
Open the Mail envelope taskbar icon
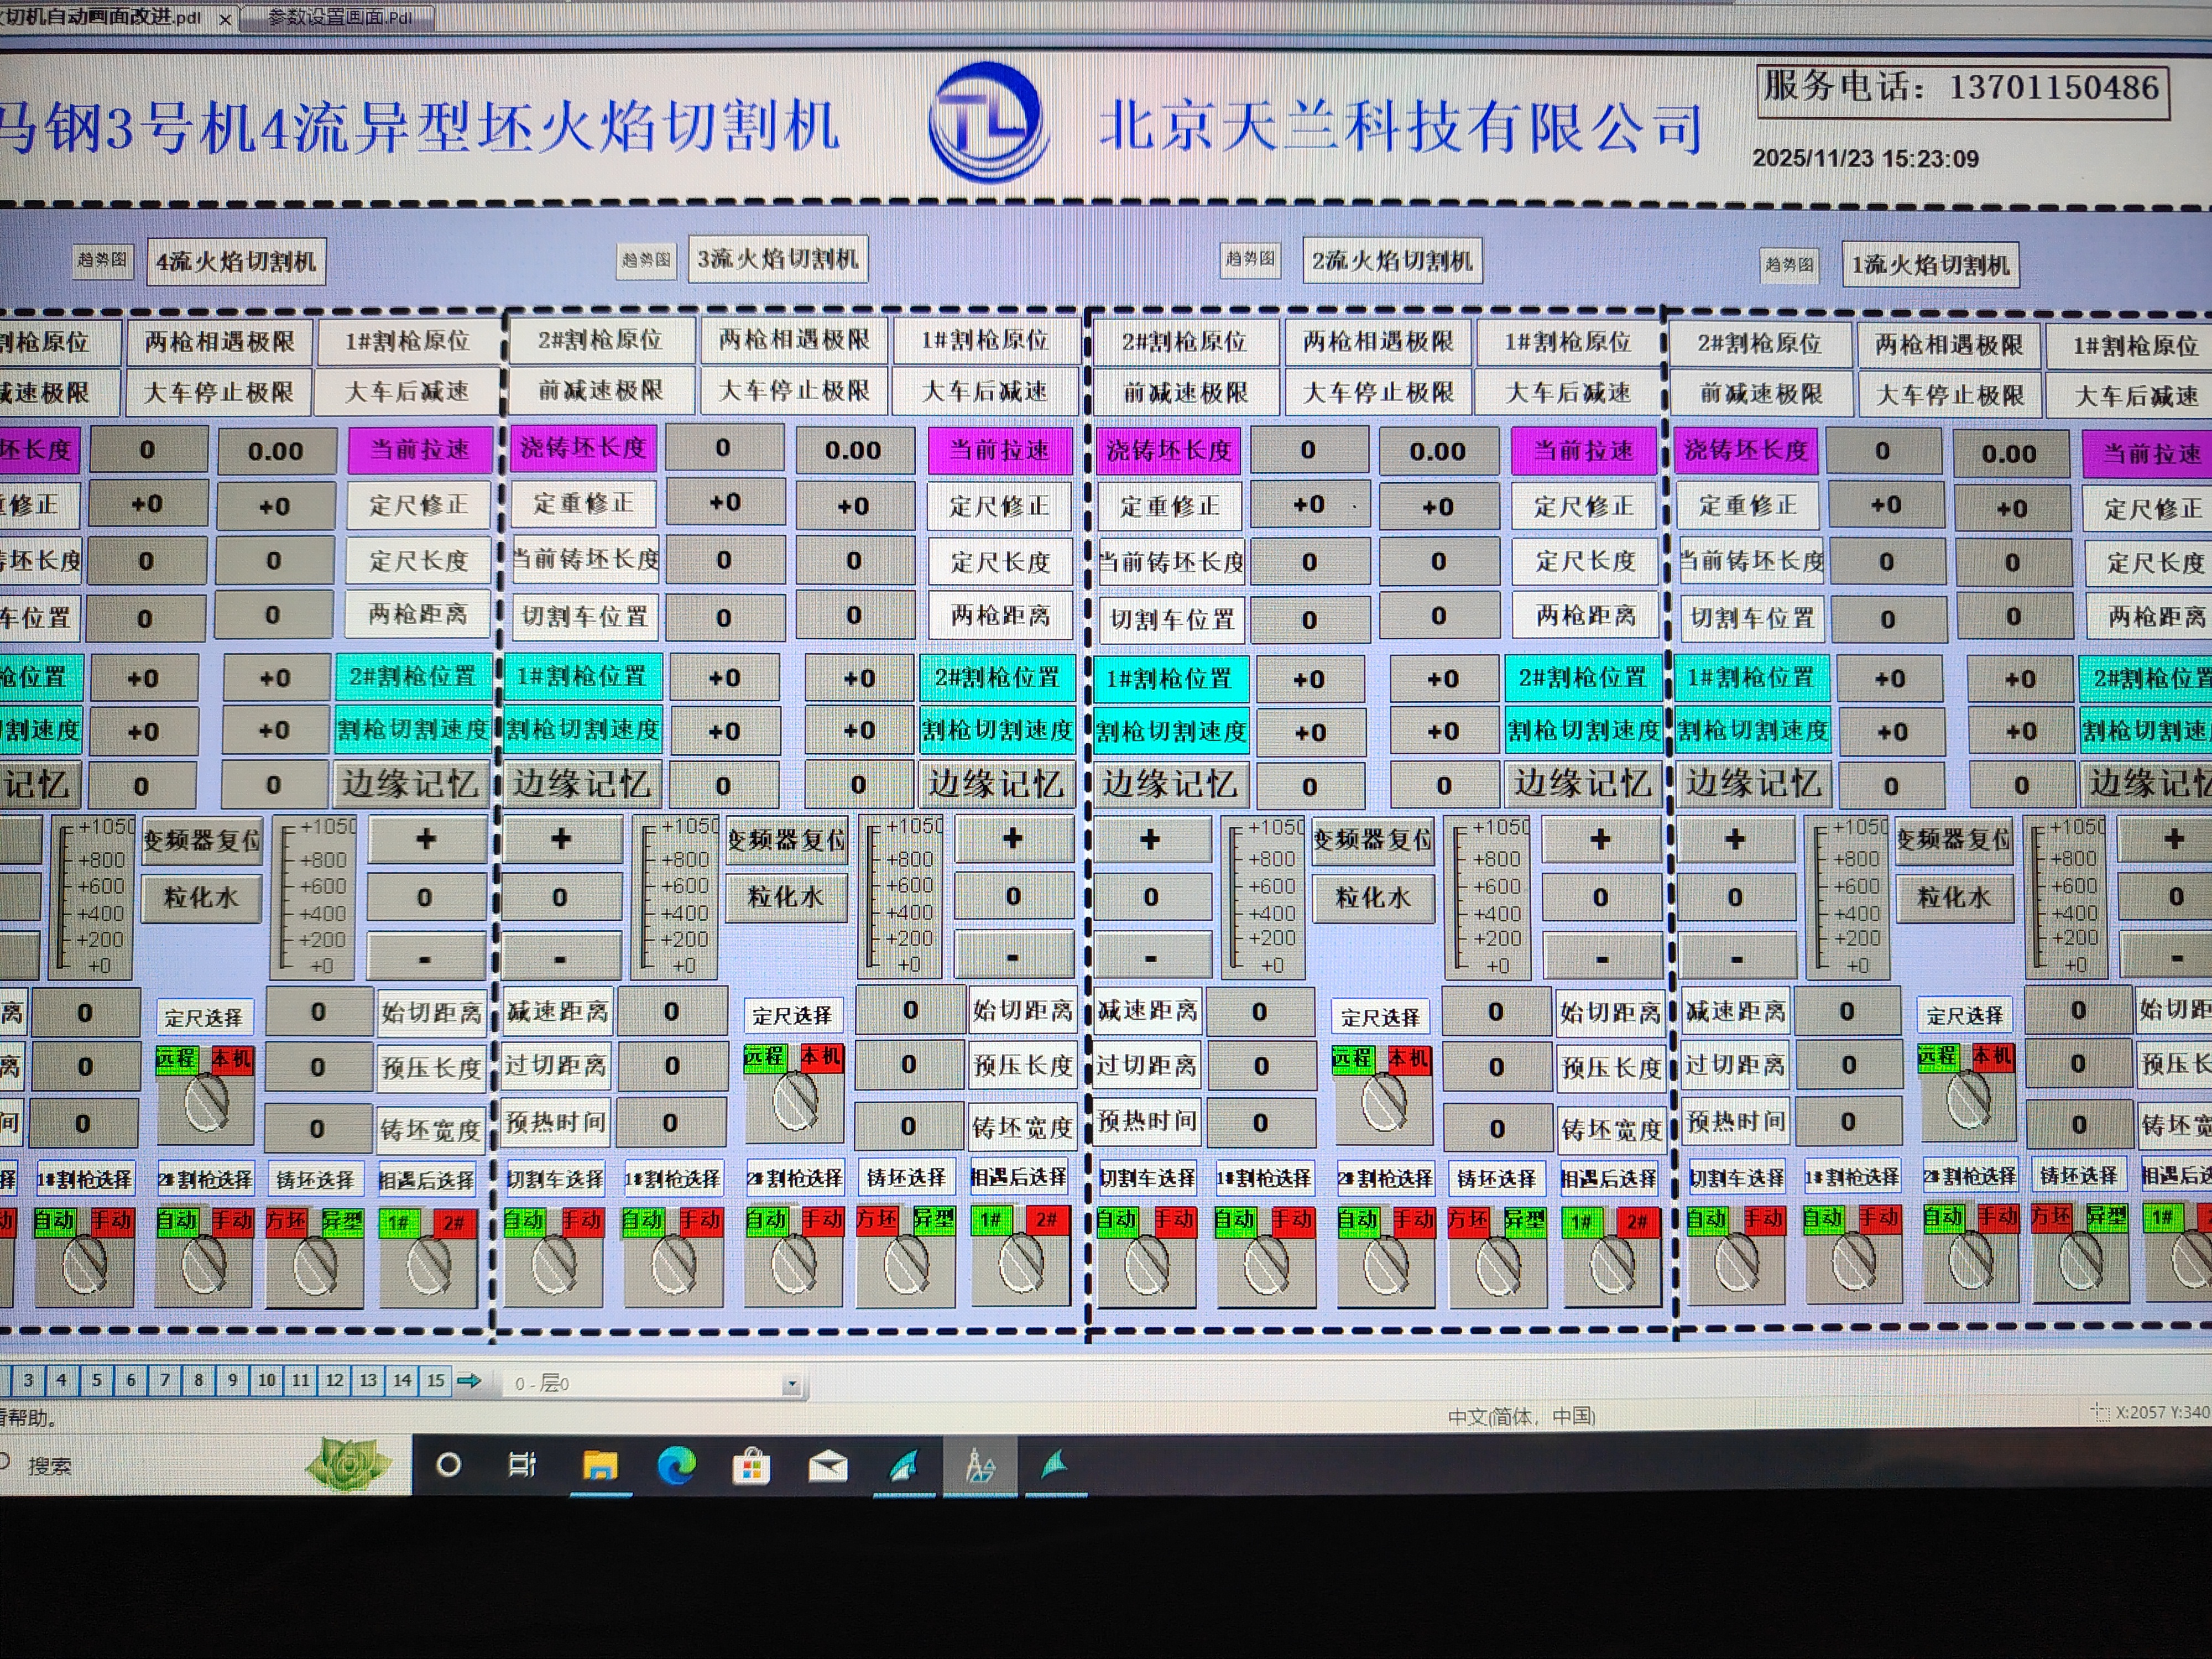tap(828, 1467)
